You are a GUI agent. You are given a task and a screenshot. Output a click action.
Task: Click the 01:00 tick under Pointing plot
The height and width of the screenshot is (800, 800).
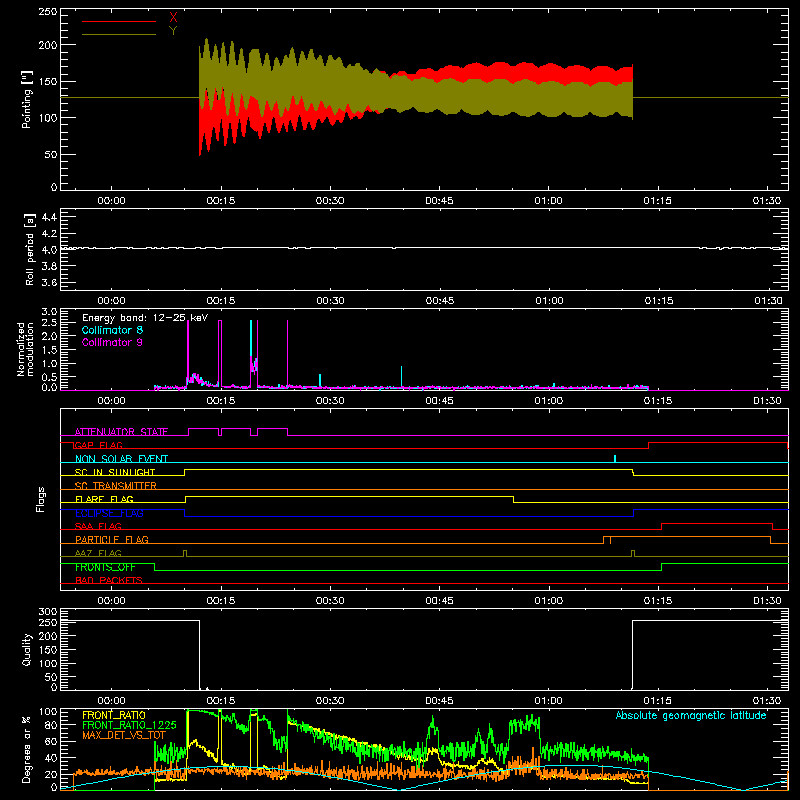[x=548, y=201]
